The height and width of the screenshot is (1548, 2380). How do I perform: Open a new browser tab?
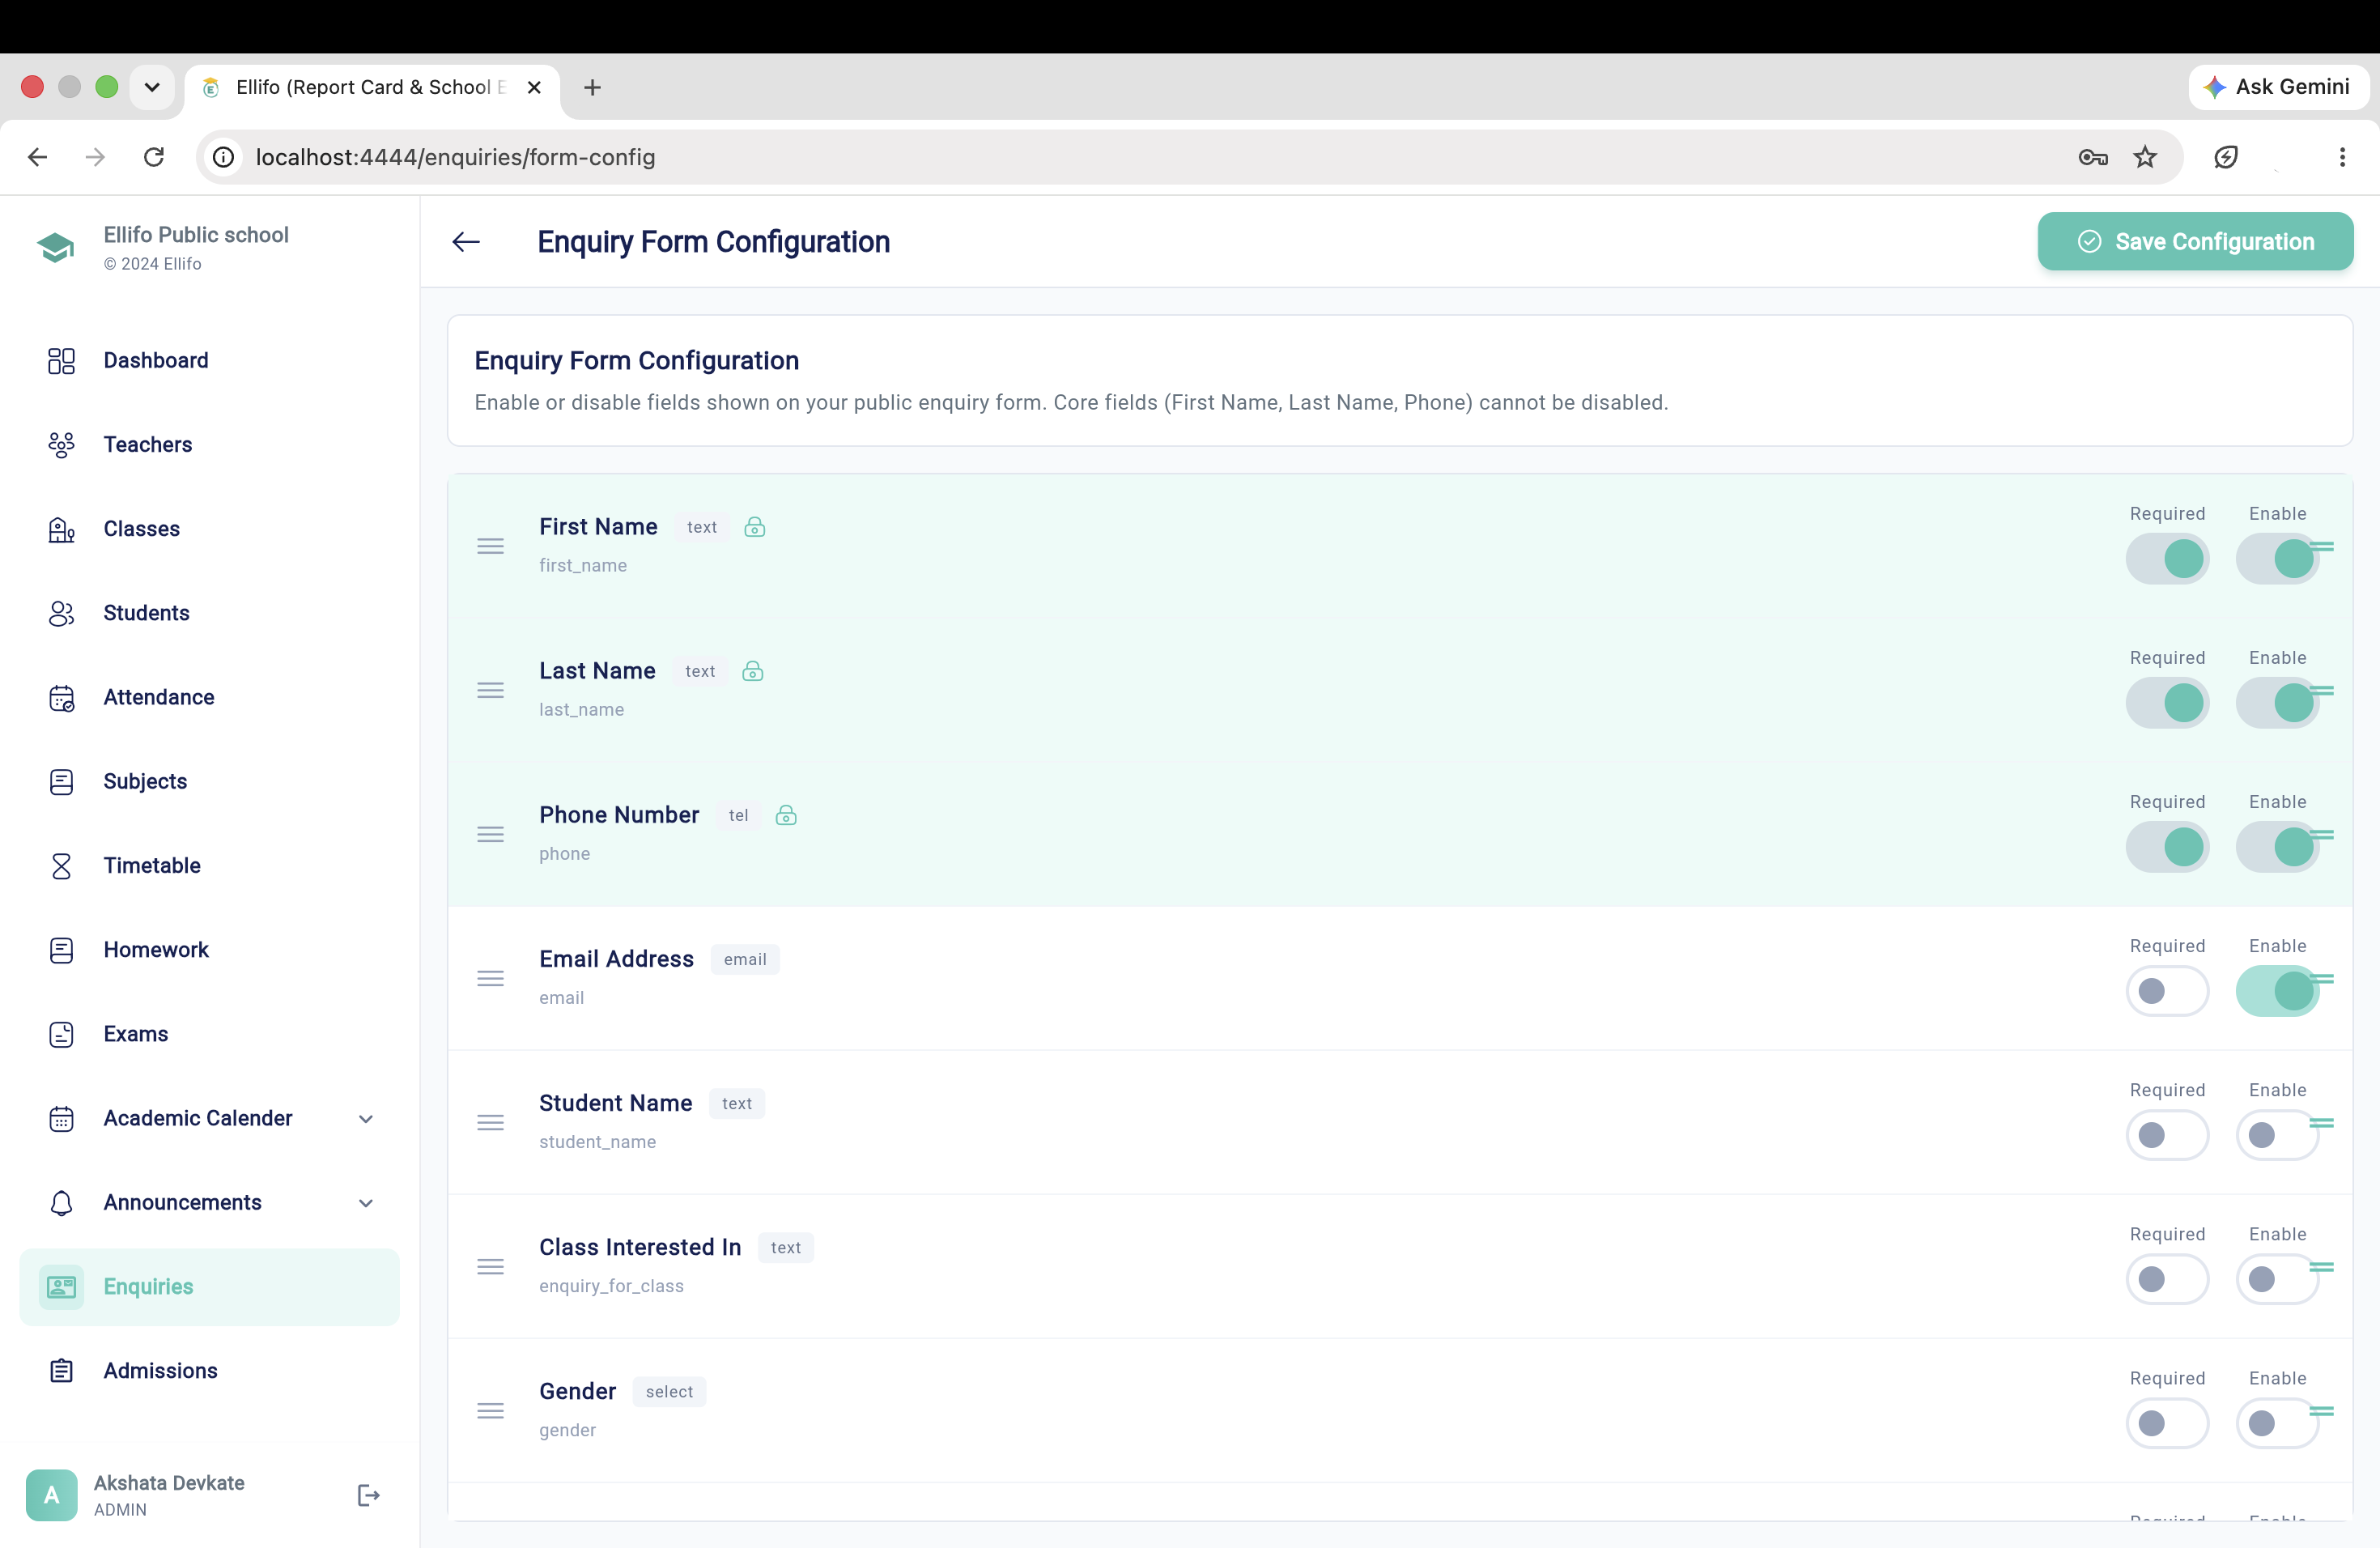592,88
